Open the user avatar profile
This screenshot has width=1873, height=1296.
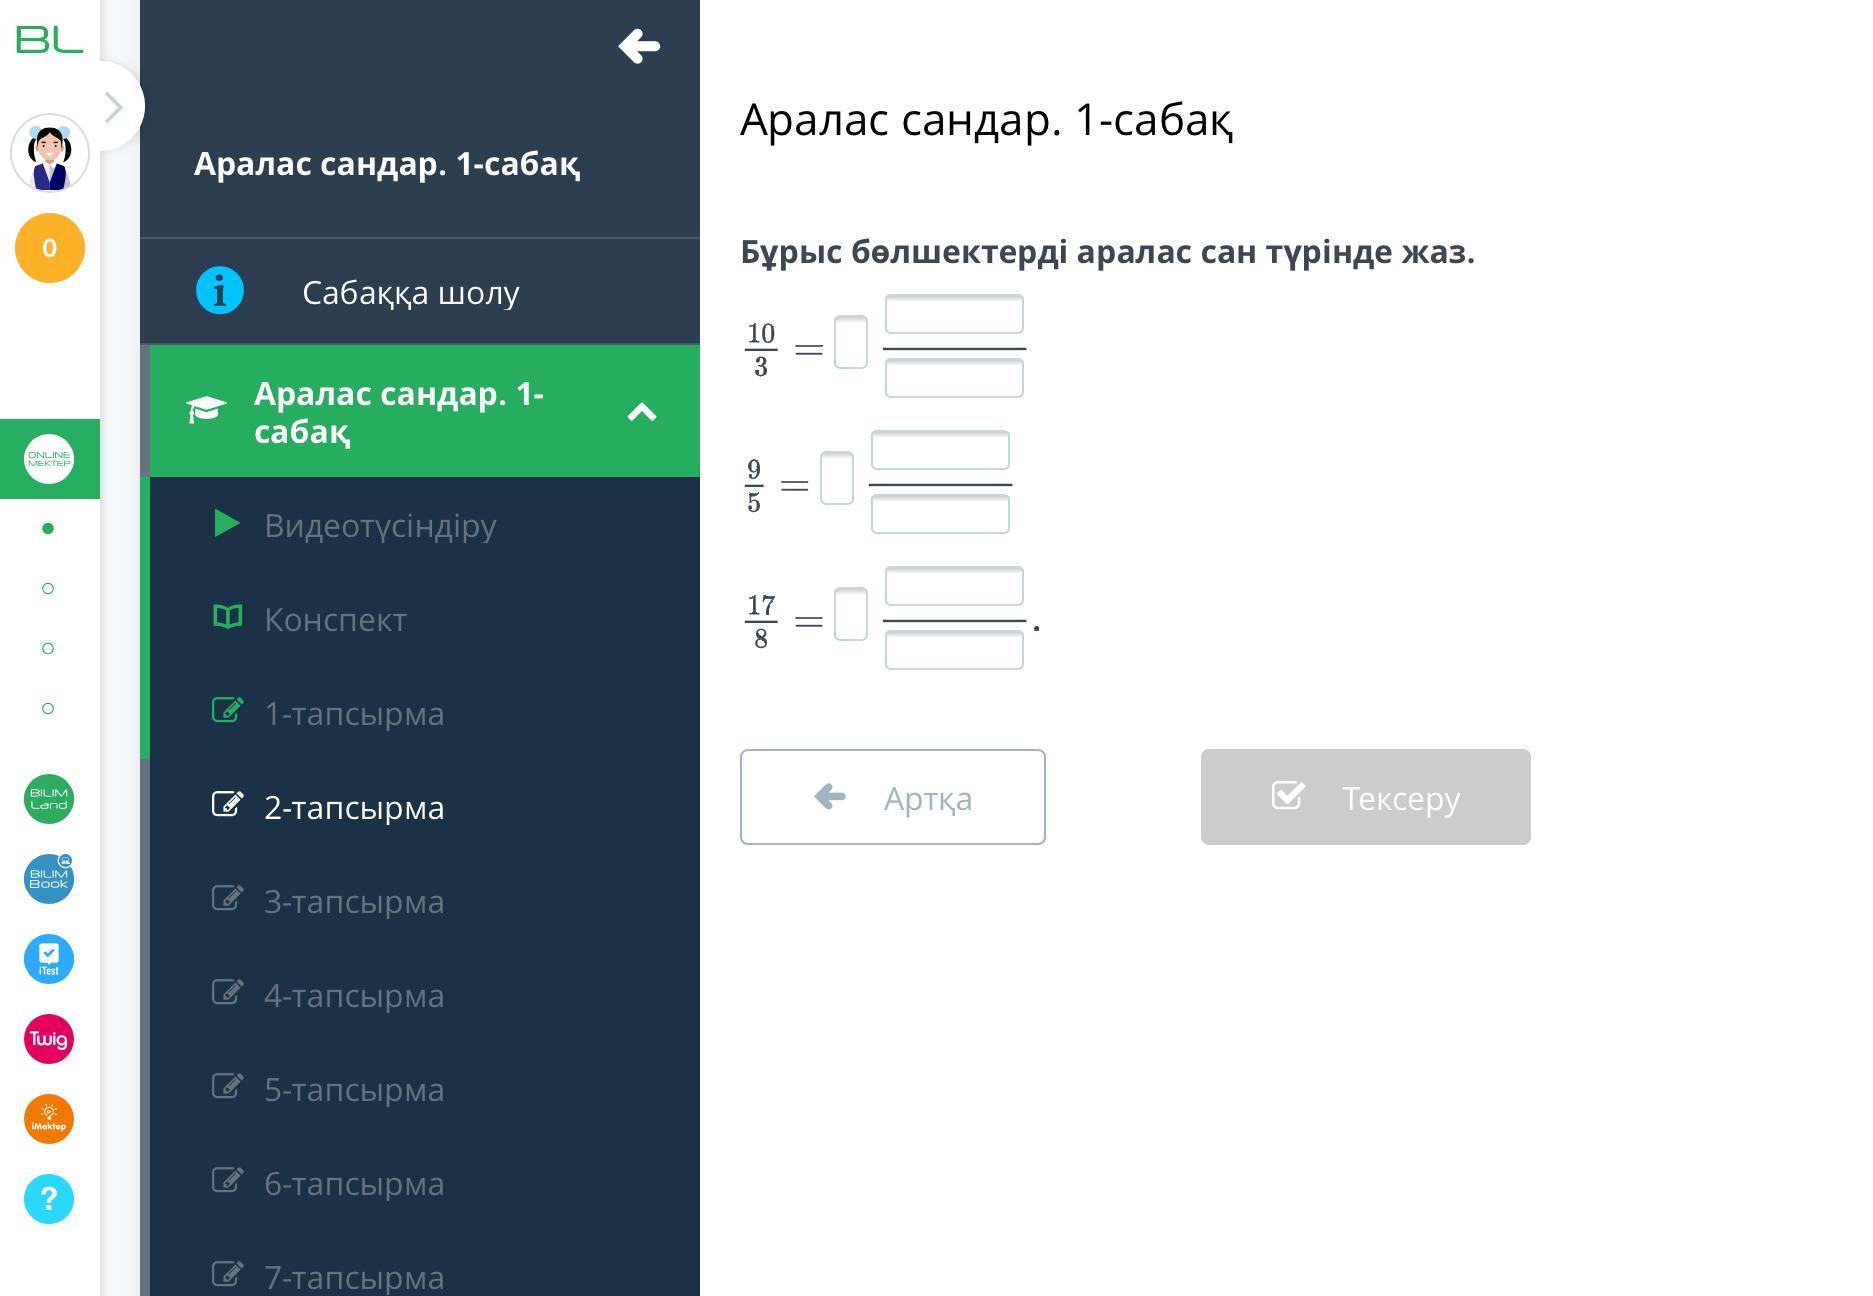click(x=49, y=154)
